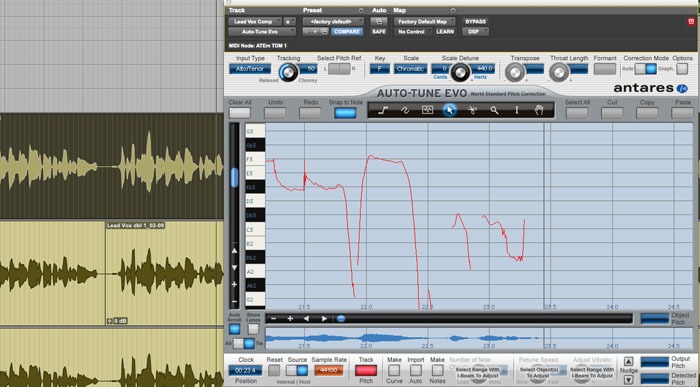
Task: Click the BYPASS button
Action: (x=475, y=21)
